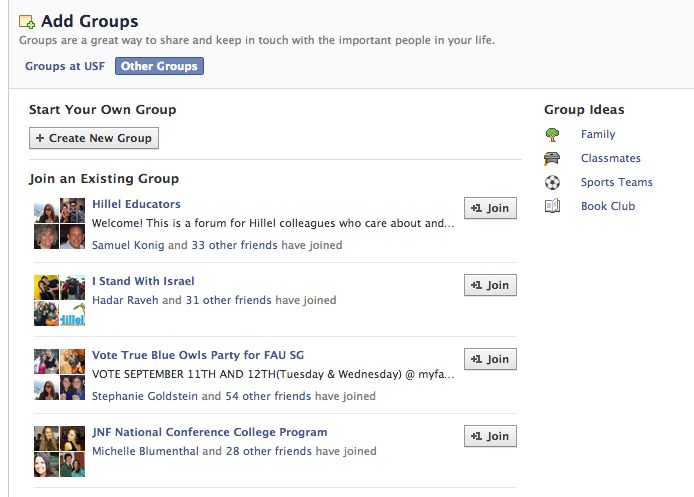Image resolution: width=694 pixels, height=497 pixels.
Task: Open Michelle Blumenthal's profile link
Action: (145, 451)
